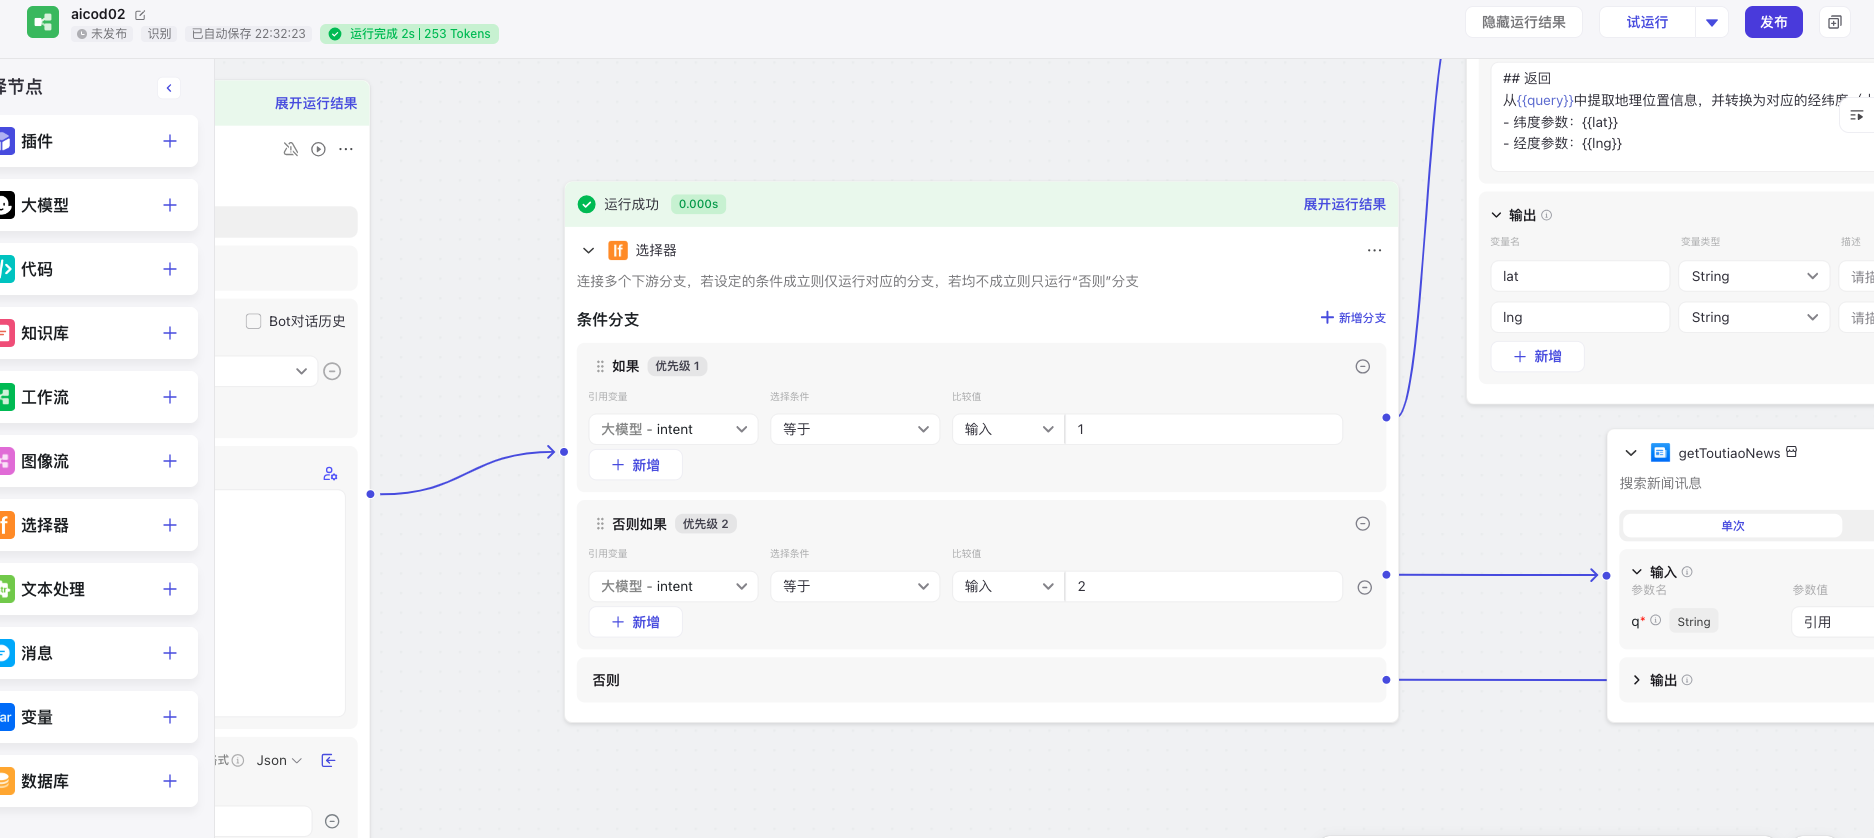This screenshot has height=838, width=1874.
Task: Add a 消息 message node
Action: [x=170, y=653]
